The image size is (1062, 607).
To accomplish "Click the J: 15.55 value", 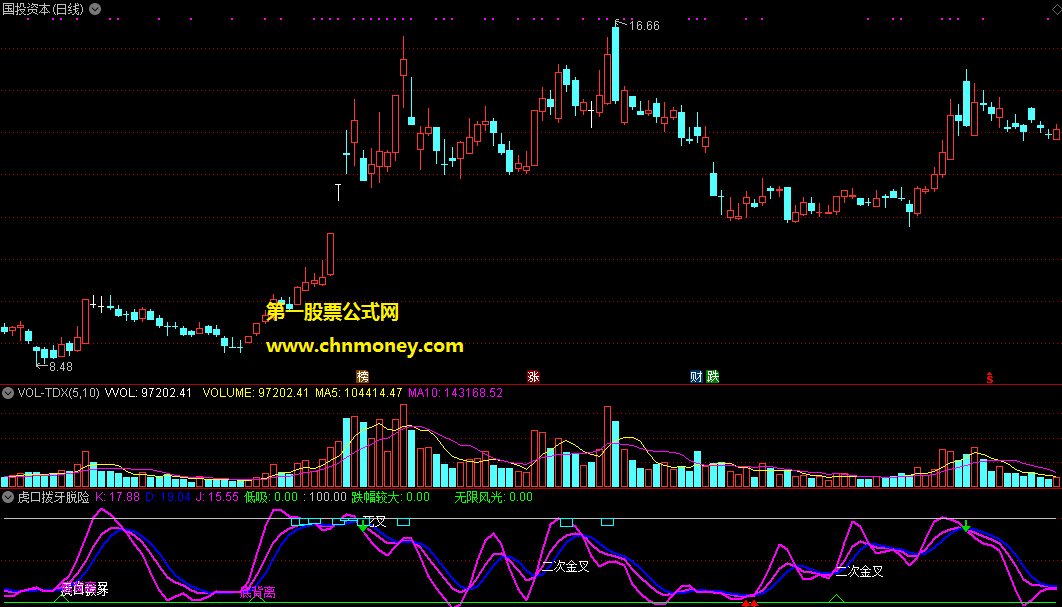I will click(217, 497).
